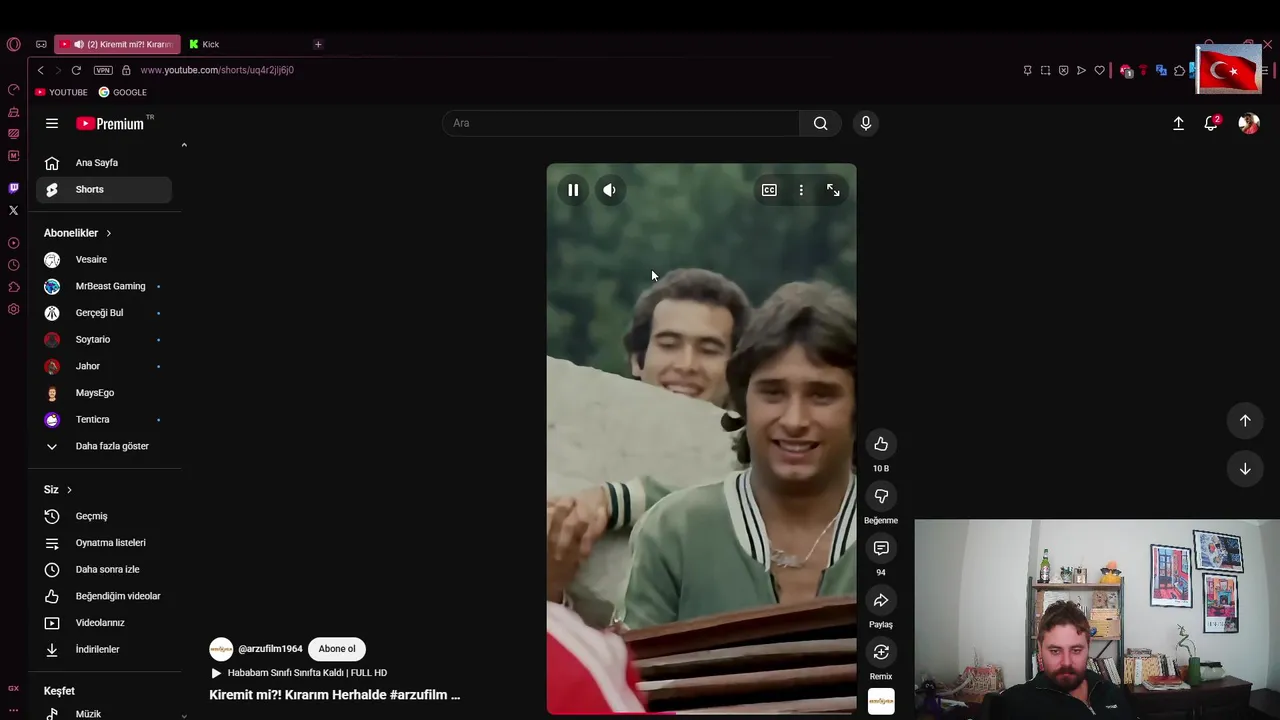Open the Twitch sidebar panel
This screenshot has height=720, width=1280.
coord(13,188)
